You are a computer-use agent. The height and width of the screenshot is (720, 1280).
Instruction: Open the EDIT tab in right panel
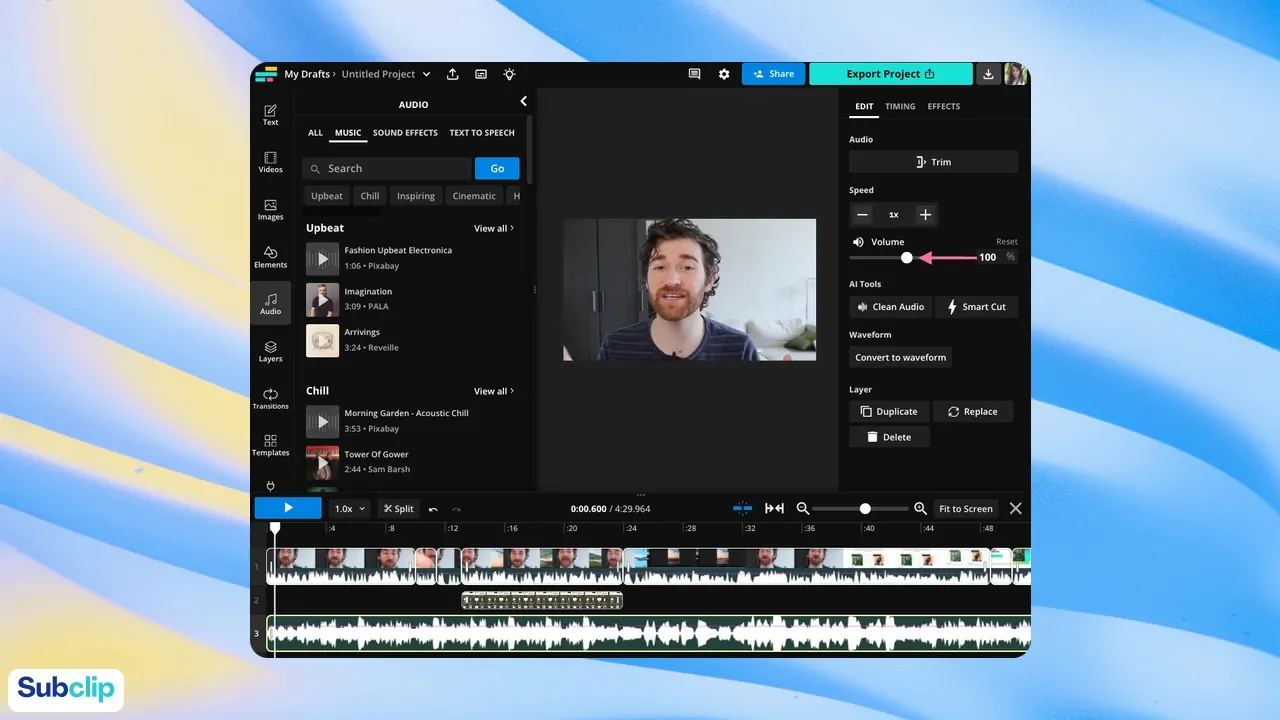click(x=864, y=106)
